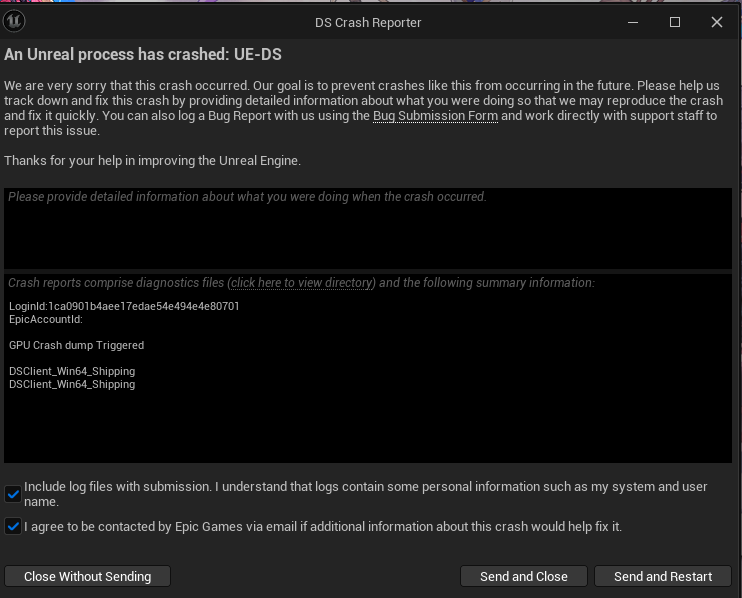Click the Unreal Engine logo icon
Image resolution: width=742 pixels, height=598 pixels.
click(15, 21)
